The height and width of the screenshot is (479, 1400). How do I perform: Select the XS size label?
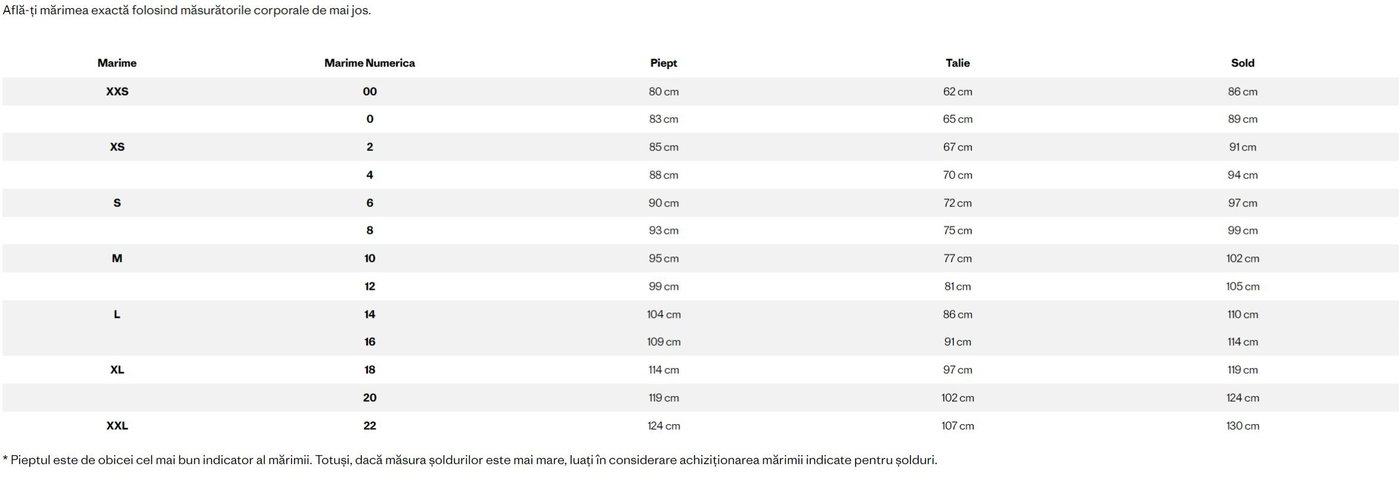(117, 147)
